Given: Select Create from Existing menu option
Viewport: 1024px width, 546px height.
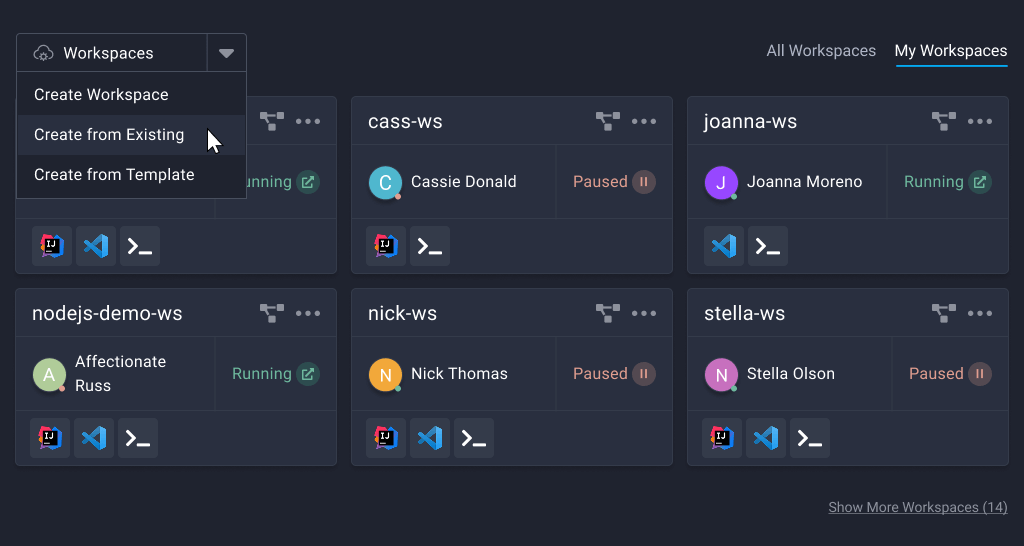Looking at the screenshot, I should 109,135.
